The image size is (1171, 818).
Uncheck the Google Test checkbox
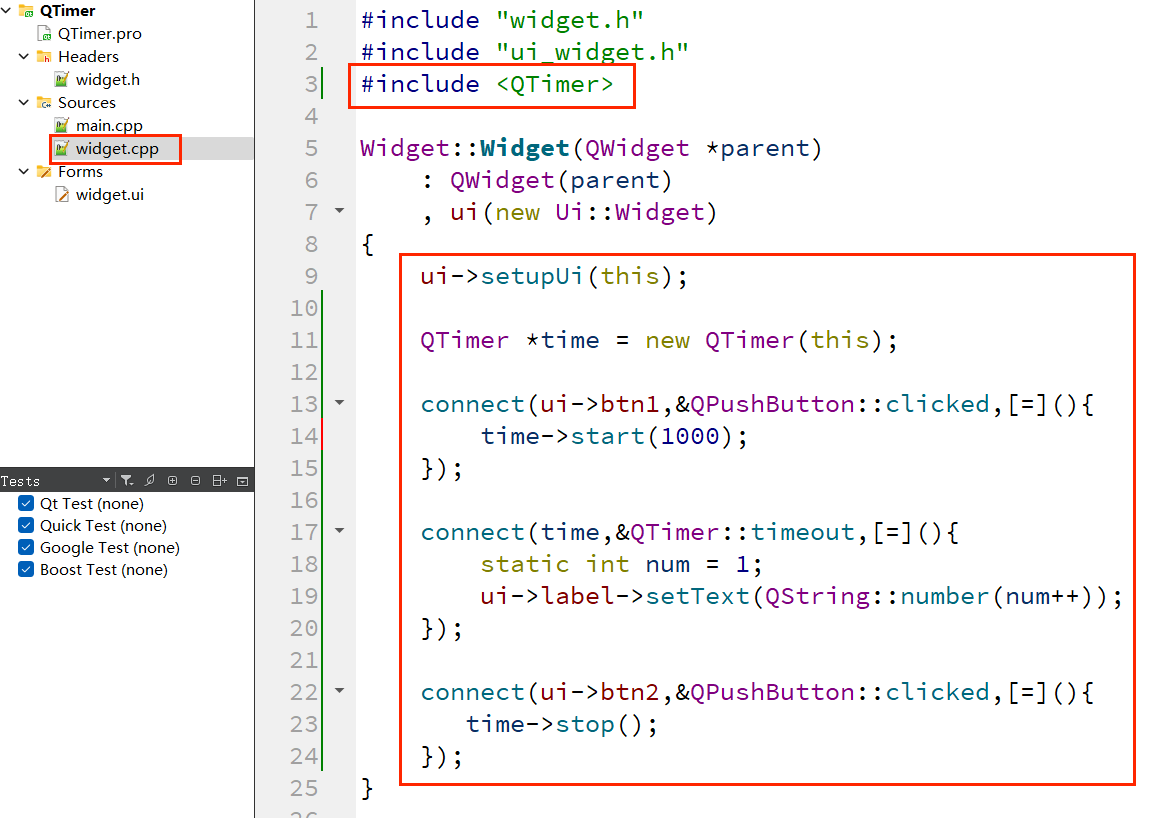tap(26, 547)
